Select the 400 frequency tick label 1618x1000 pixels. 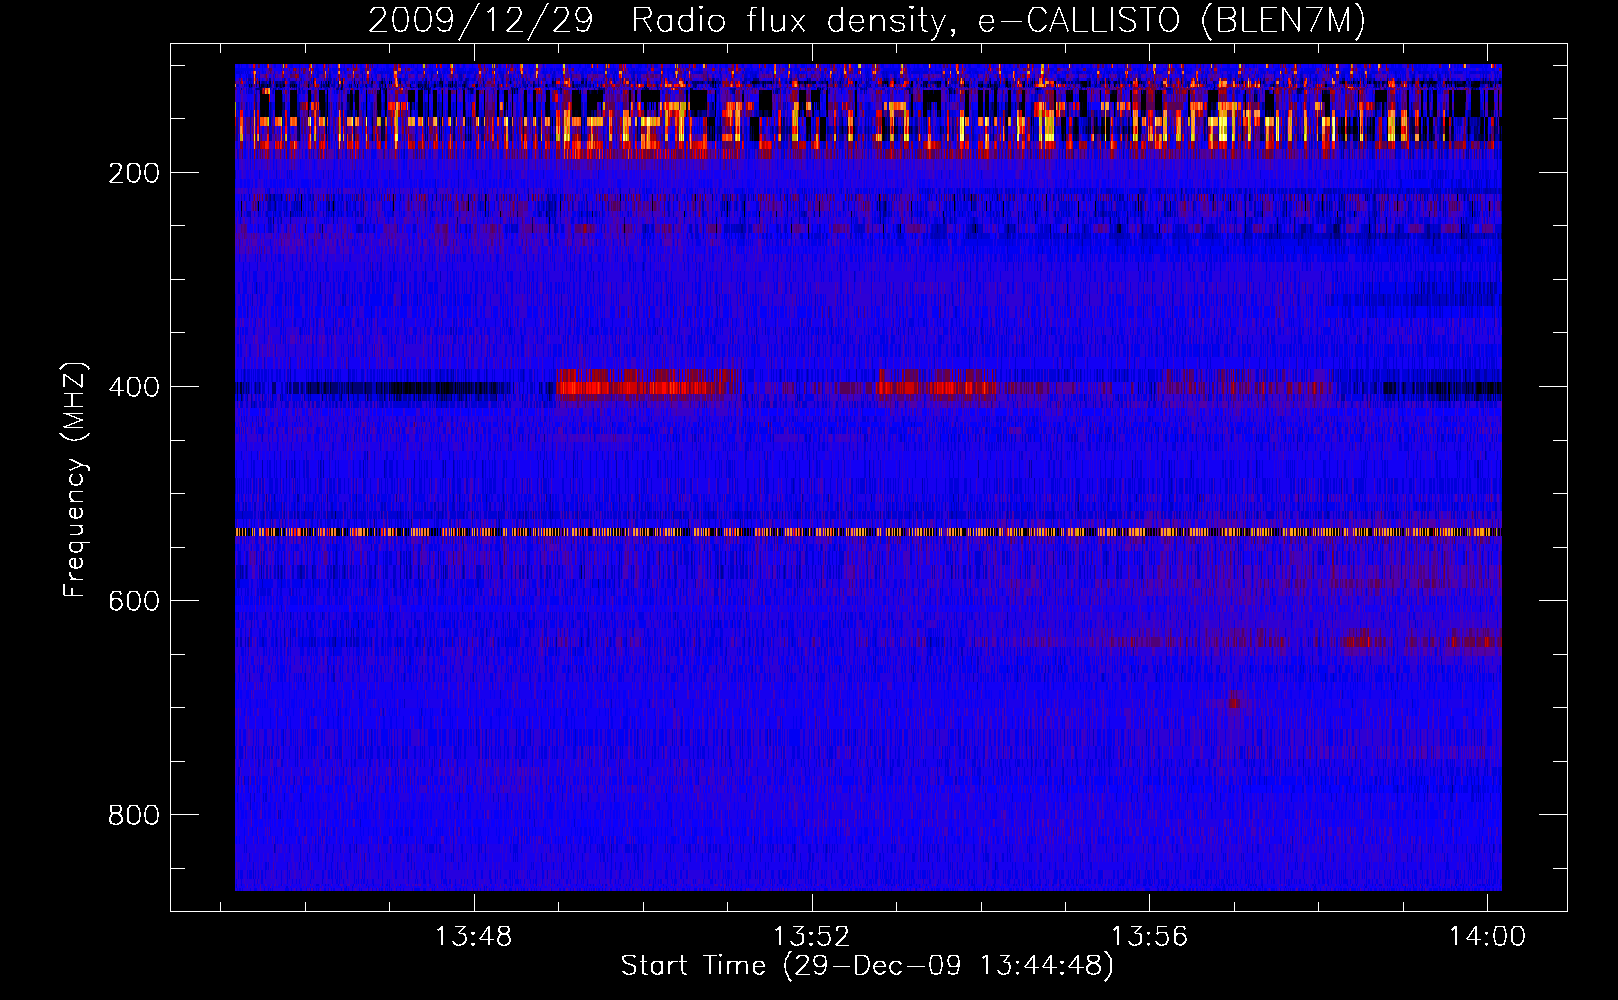134,387
